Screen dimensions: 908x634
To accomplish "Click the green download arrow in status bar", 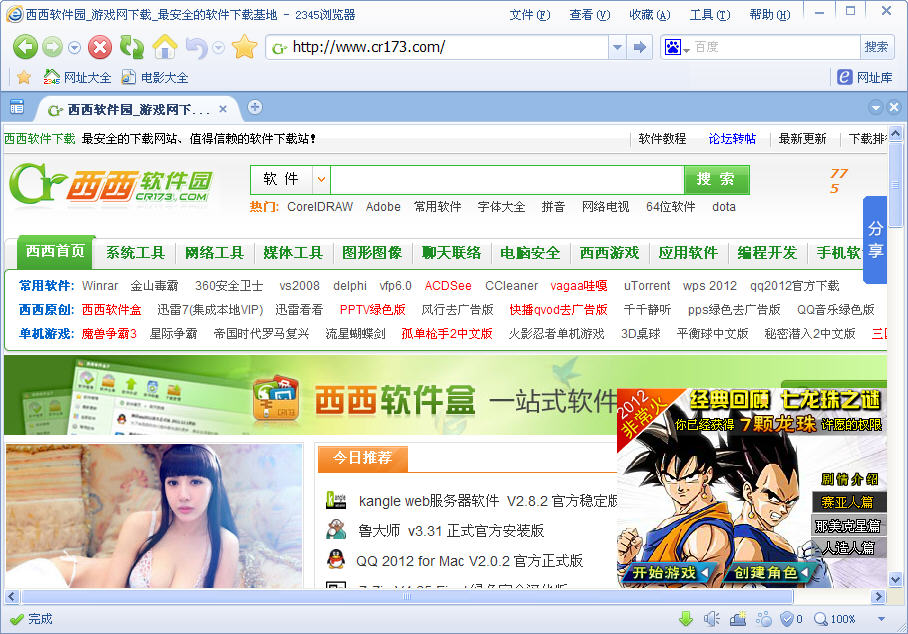I will 686,619.
